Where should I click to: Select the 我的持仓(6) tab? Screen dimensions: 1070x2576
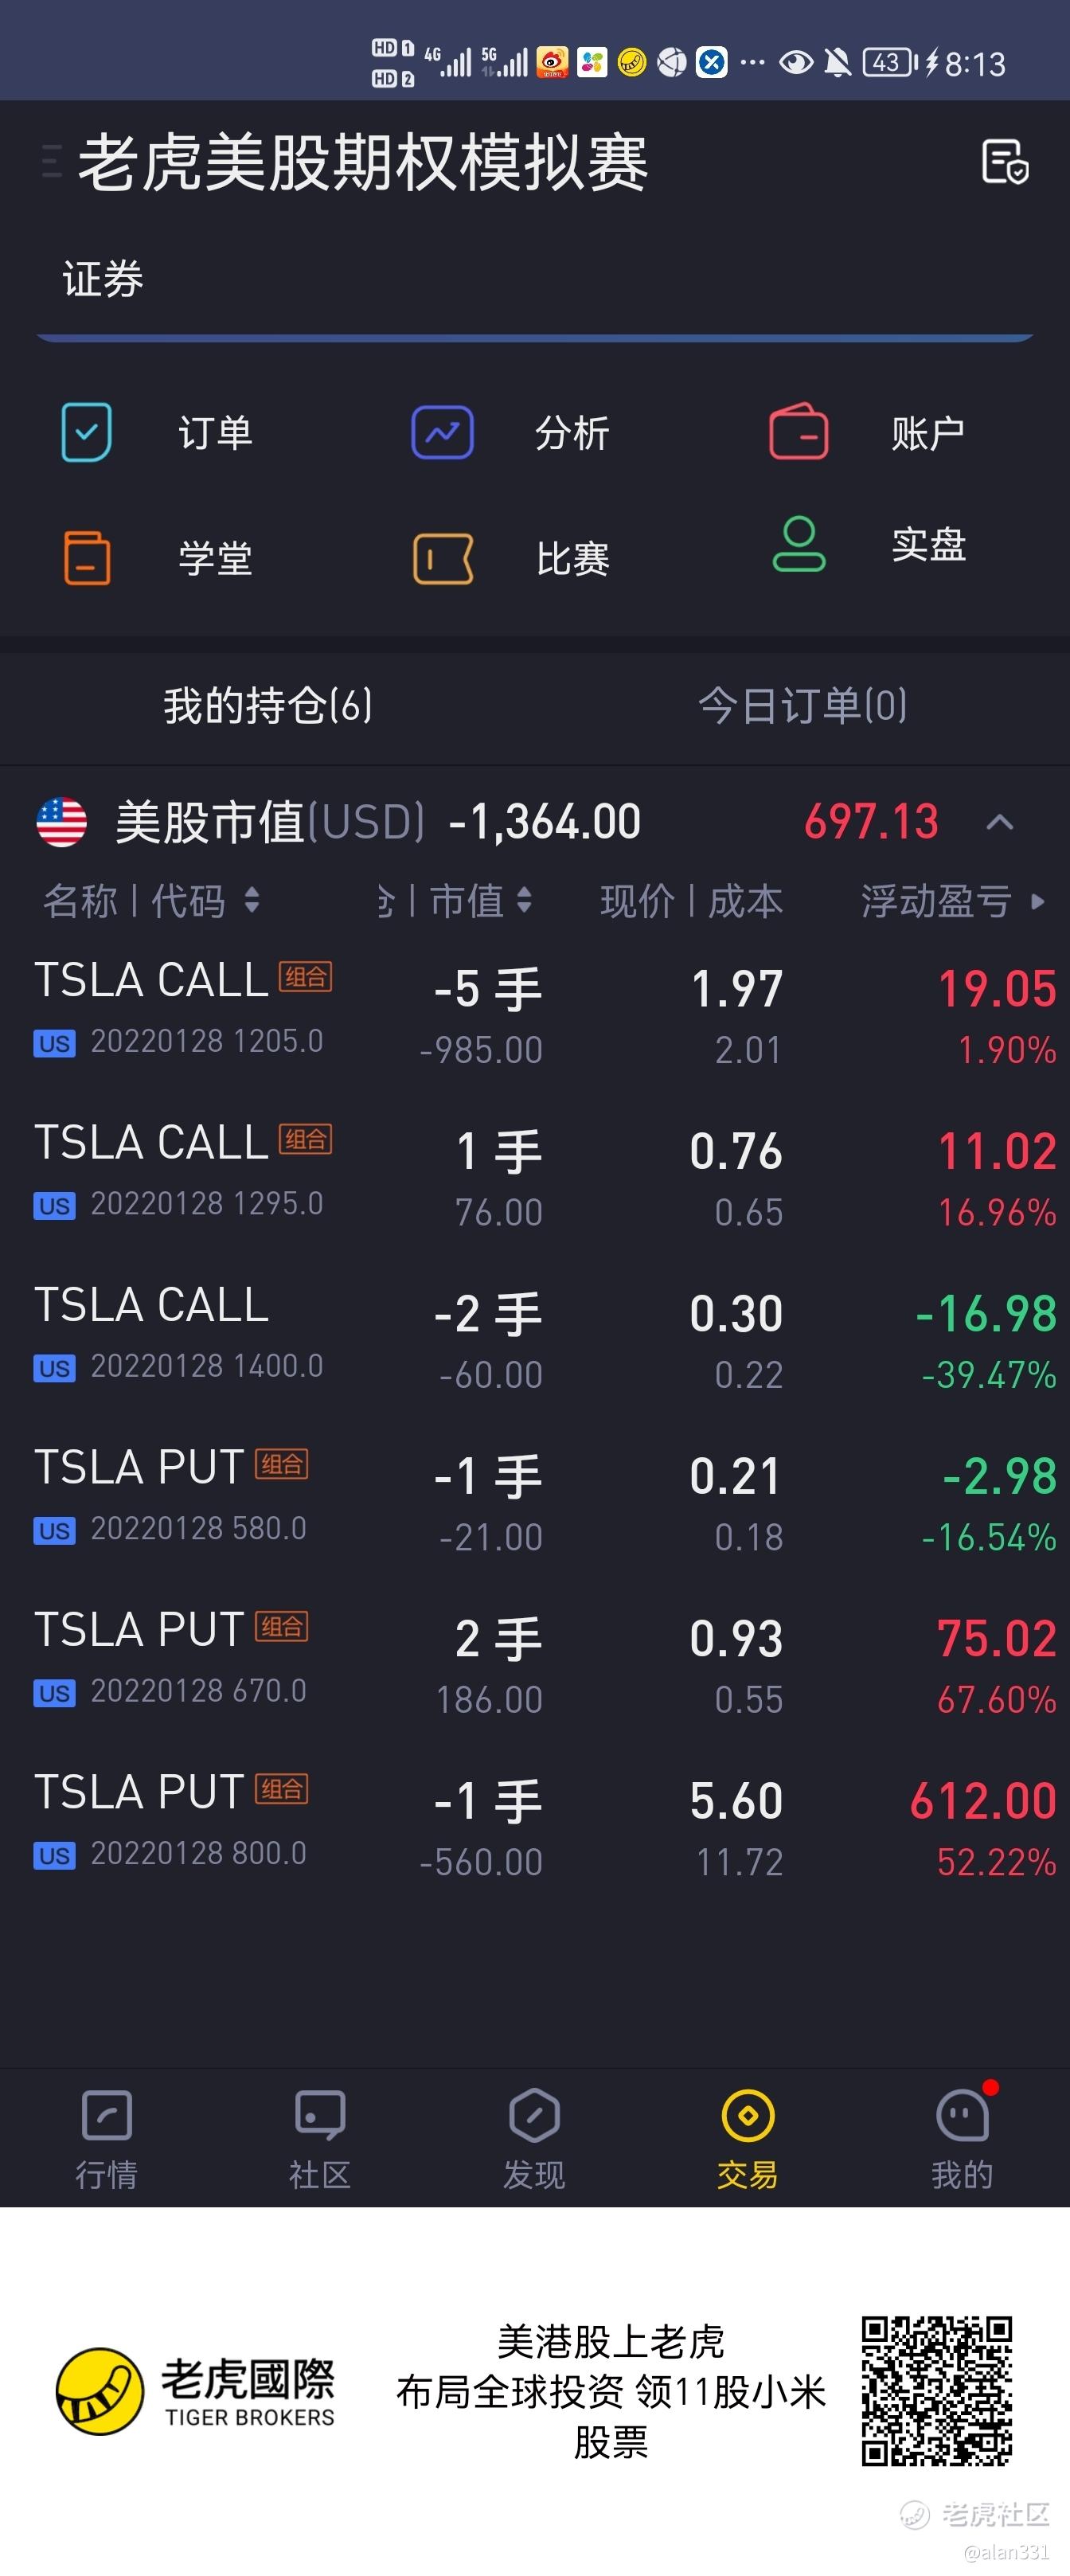267,705
